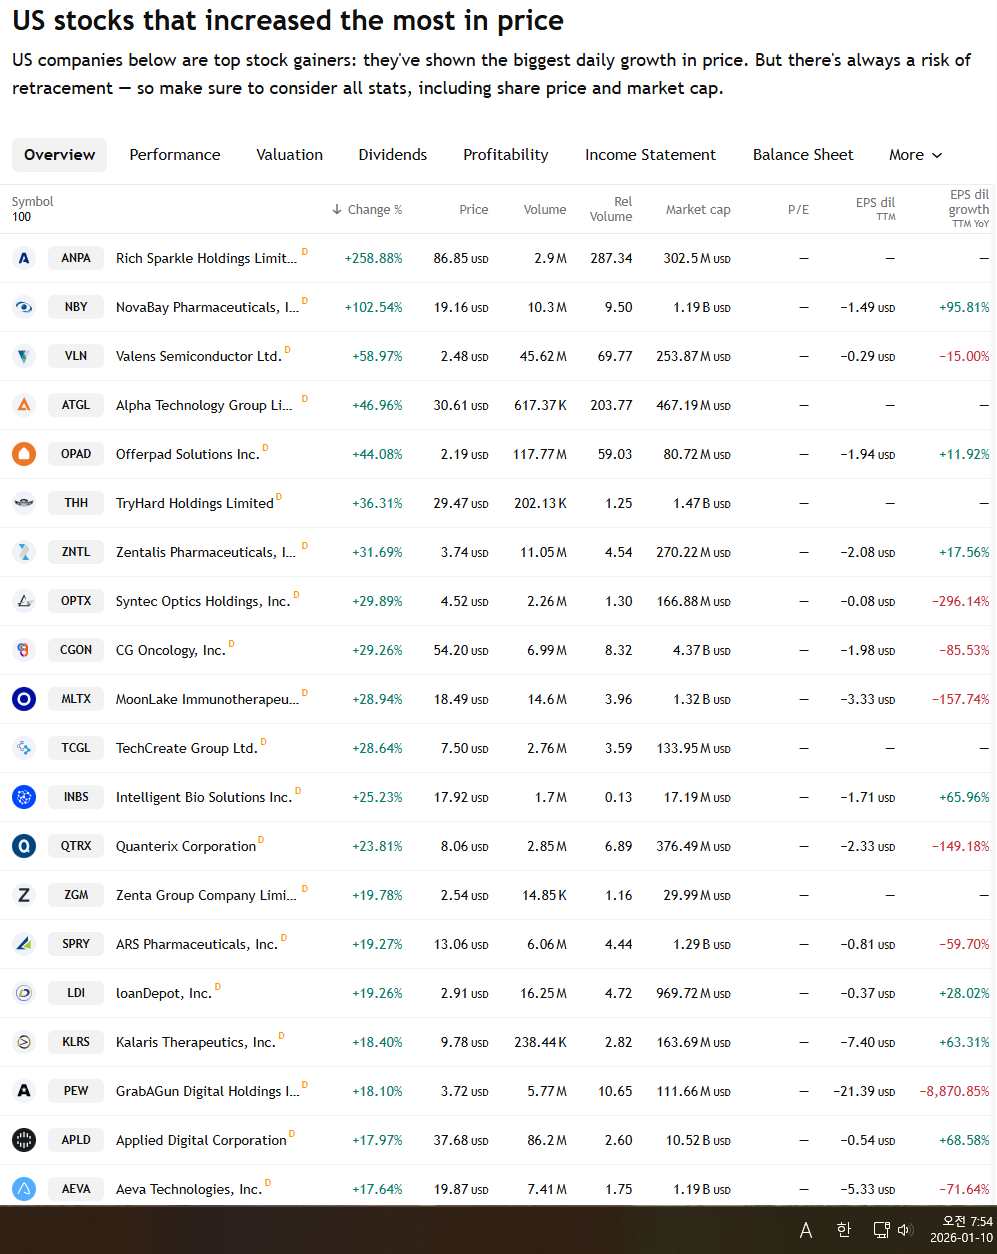Sort by the Market cap column header
This screenshot has width=997, height=1254.
[698, 210]
